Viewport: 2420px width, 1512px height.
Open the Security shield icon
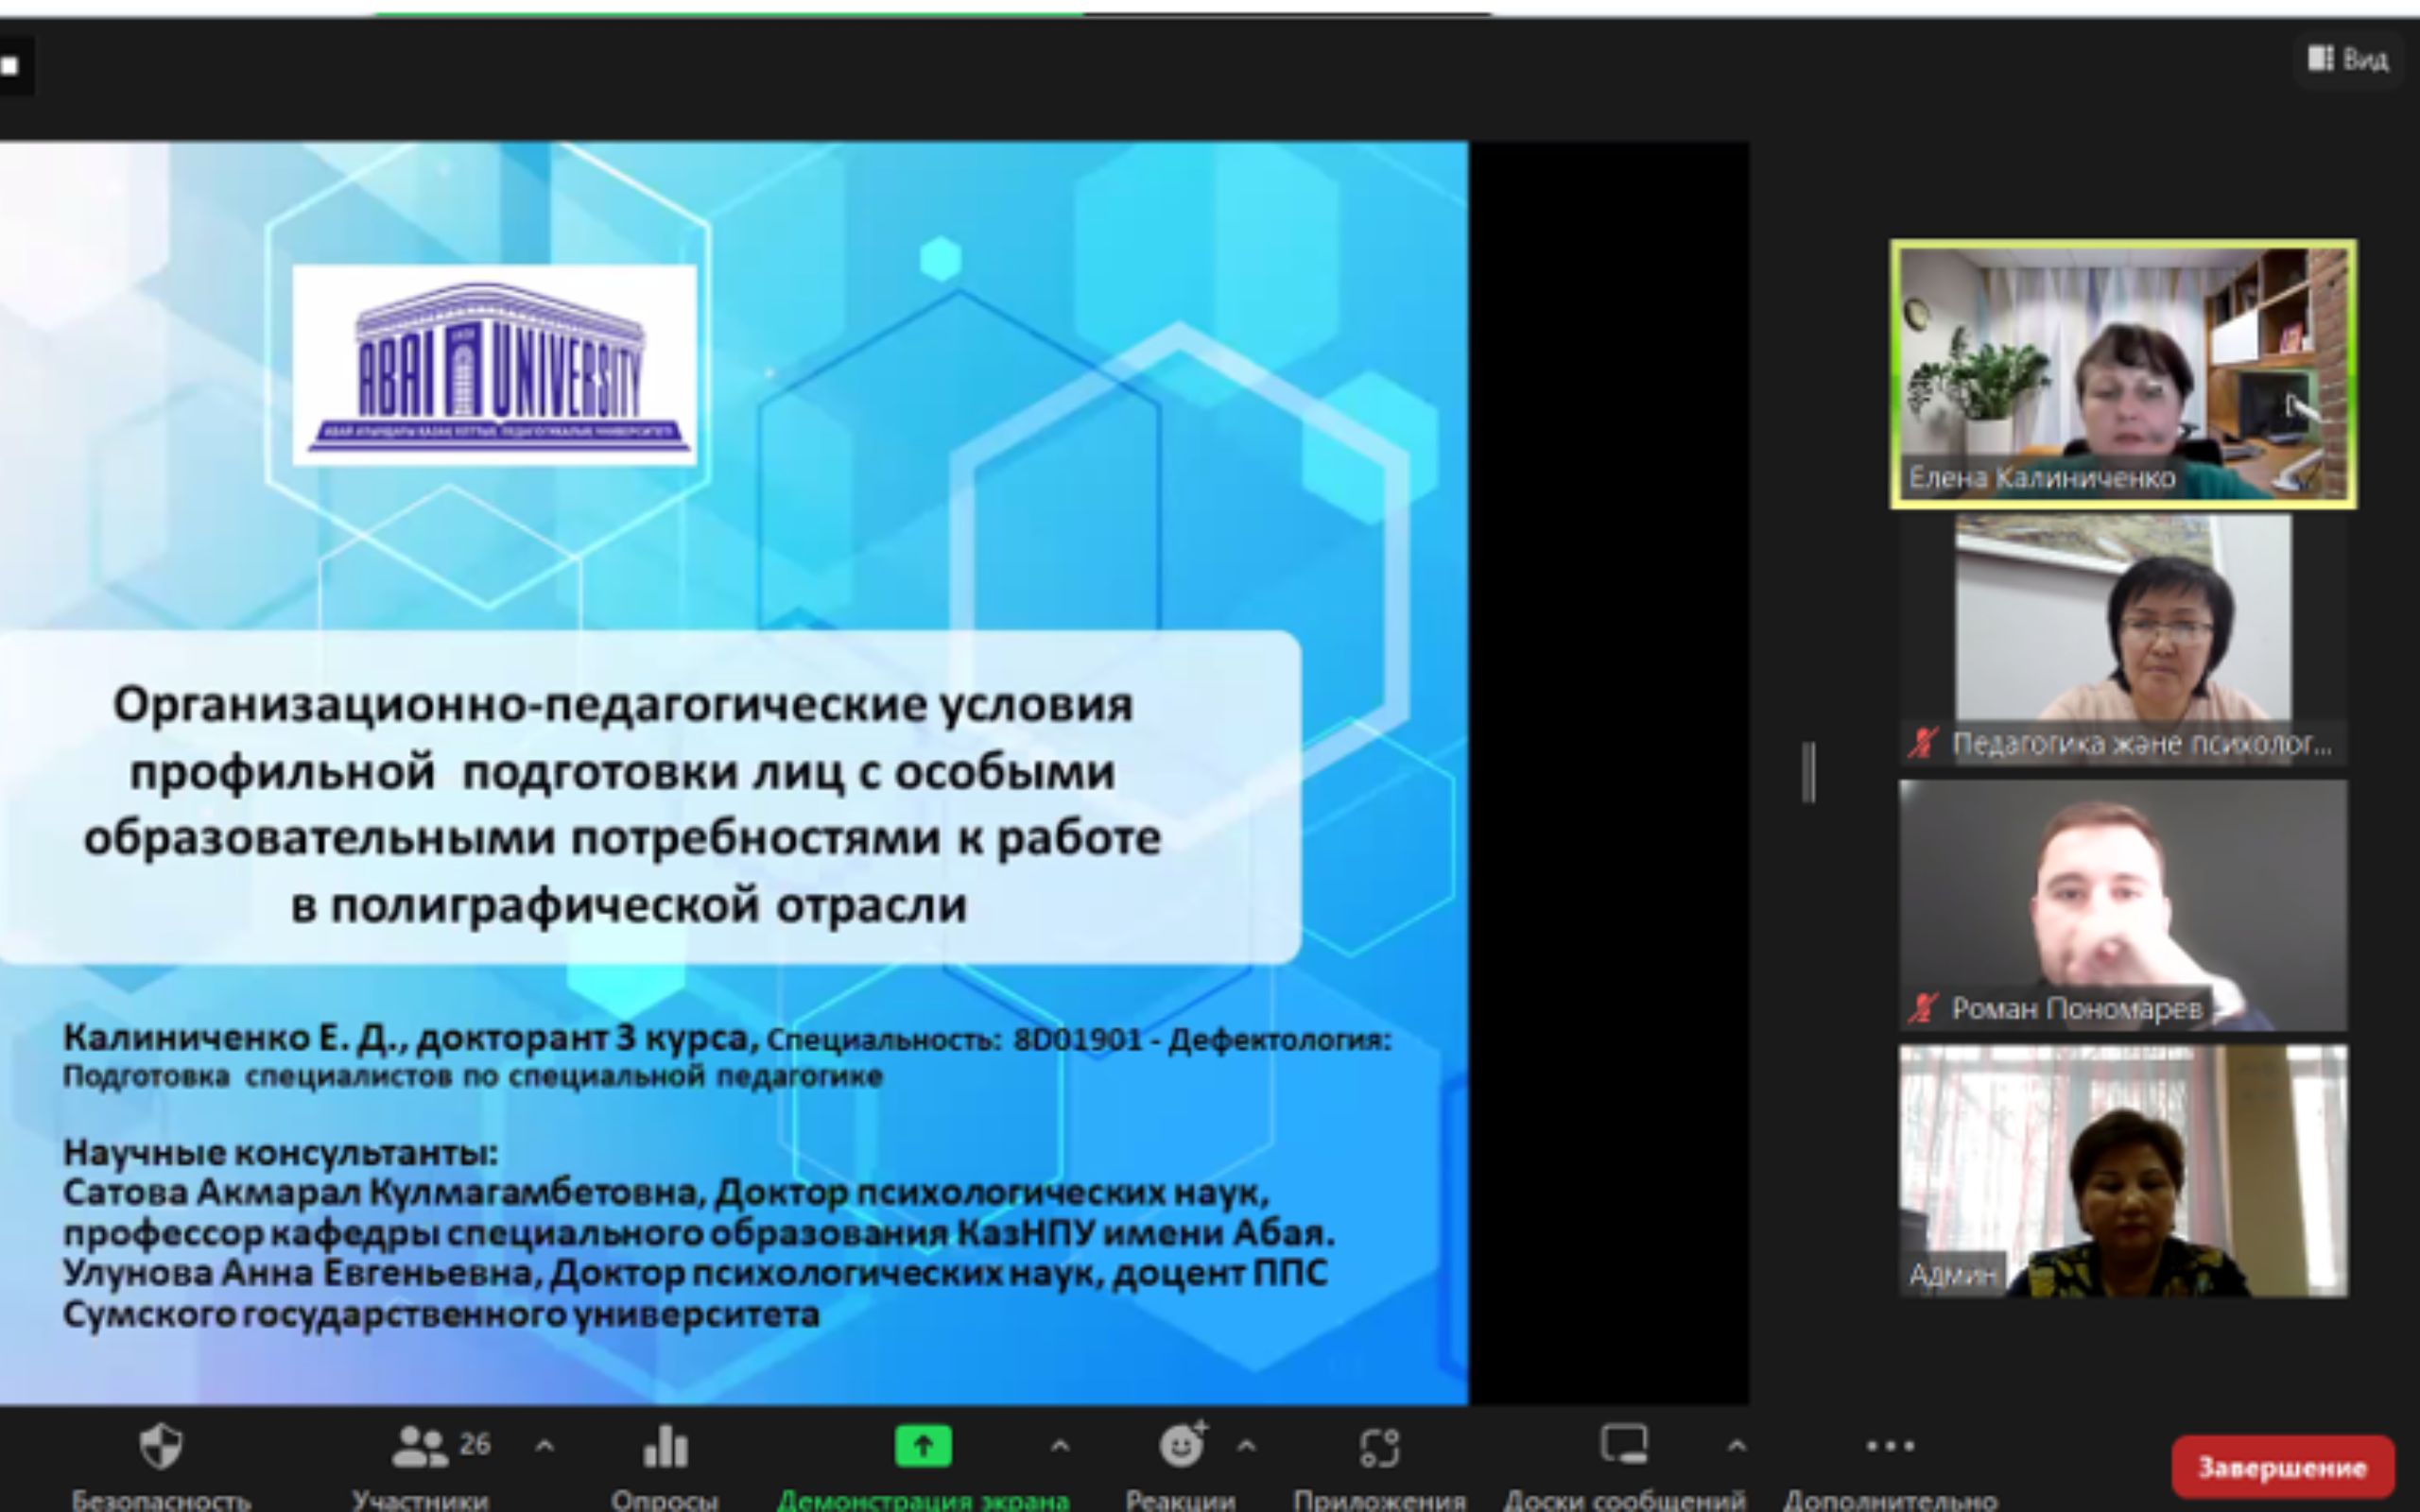tap(160, 1446)
